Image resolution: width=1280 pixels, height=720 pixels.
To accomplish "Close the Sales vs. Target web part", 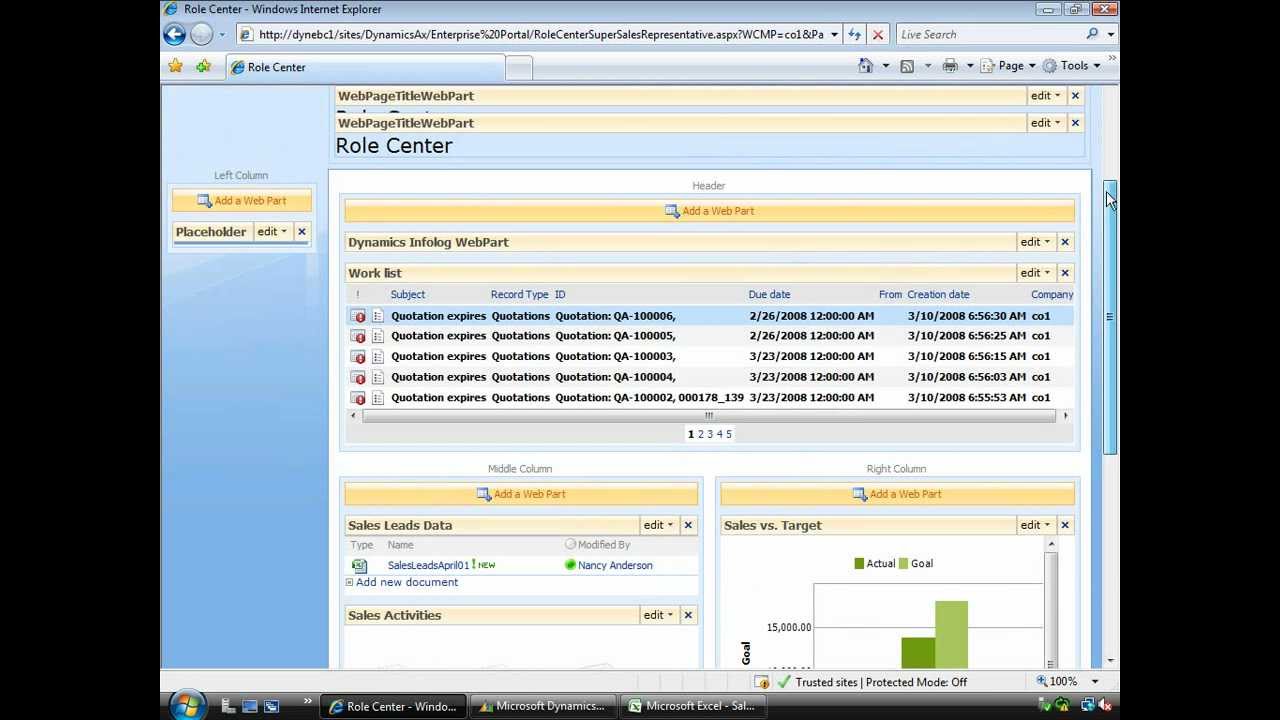I will tap(1065, 525).
